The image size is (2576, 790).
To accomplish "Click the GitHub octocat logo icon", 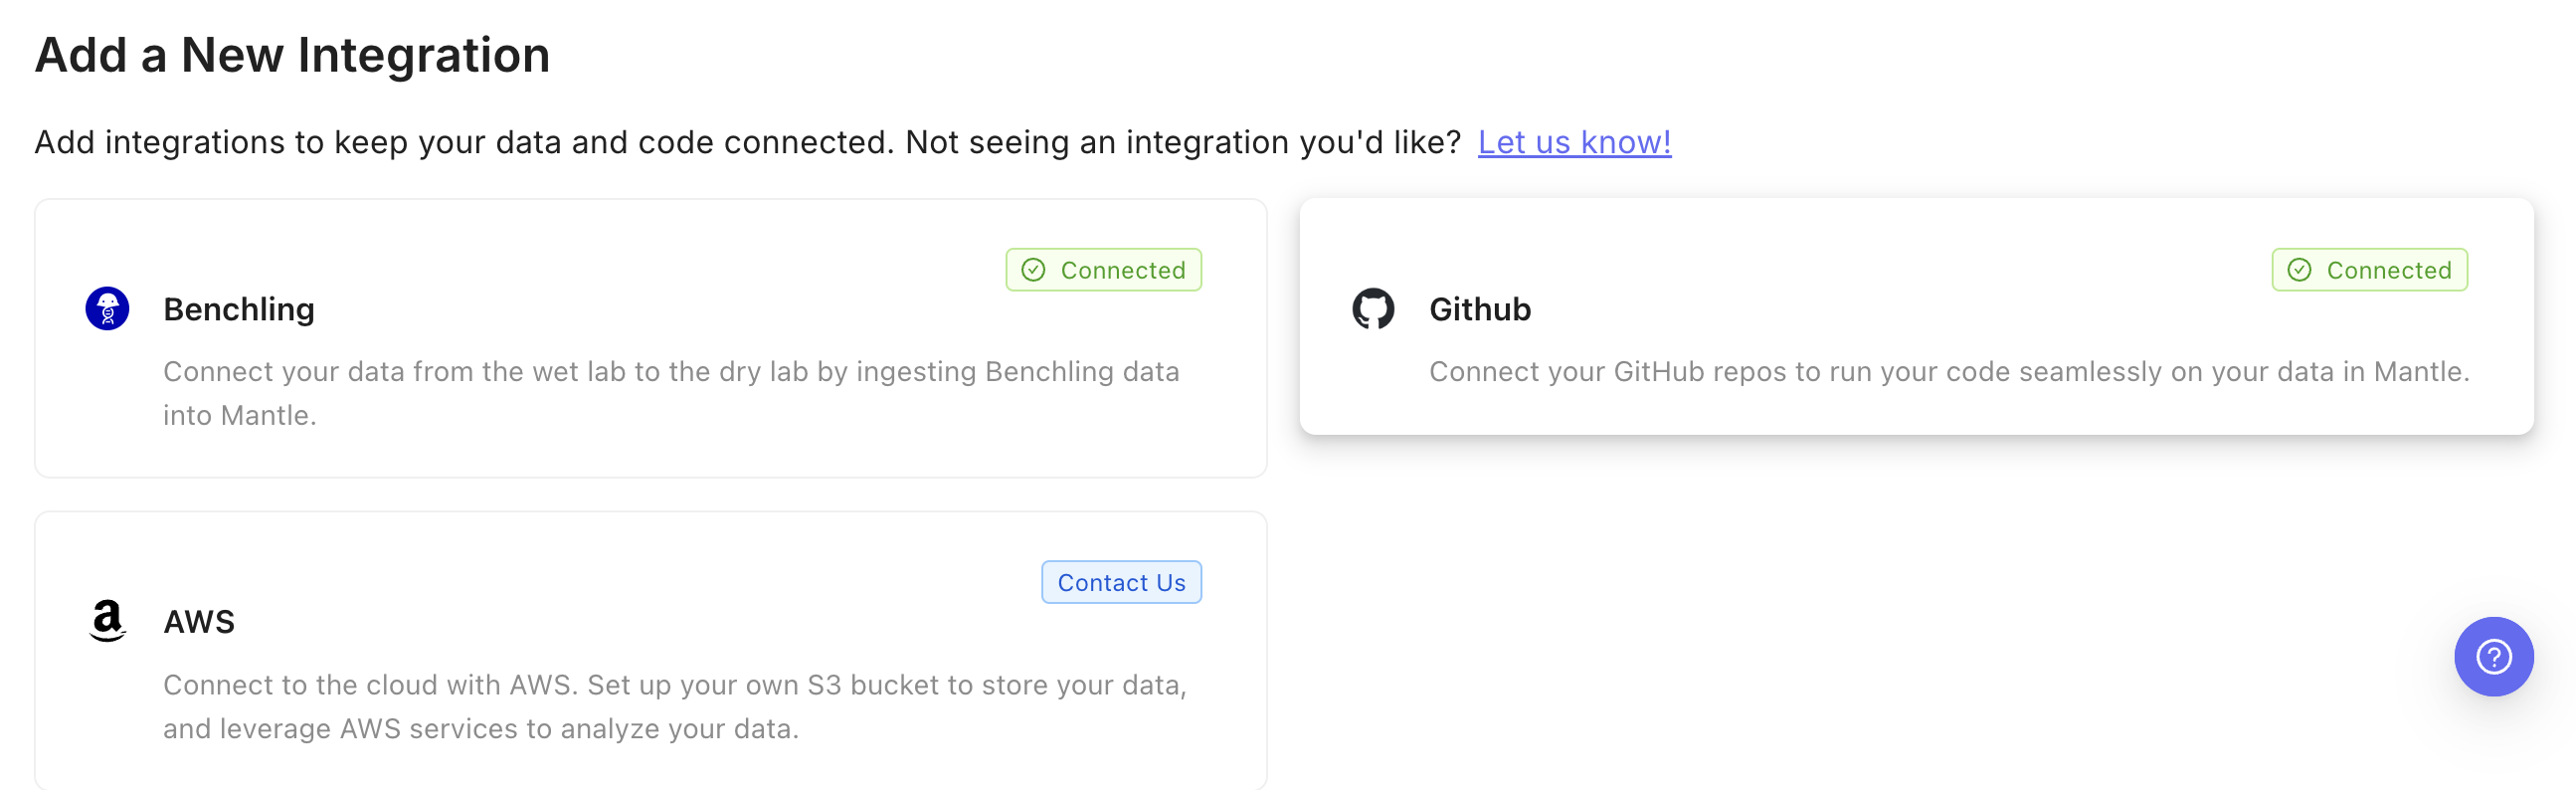I will (1372, 308).
